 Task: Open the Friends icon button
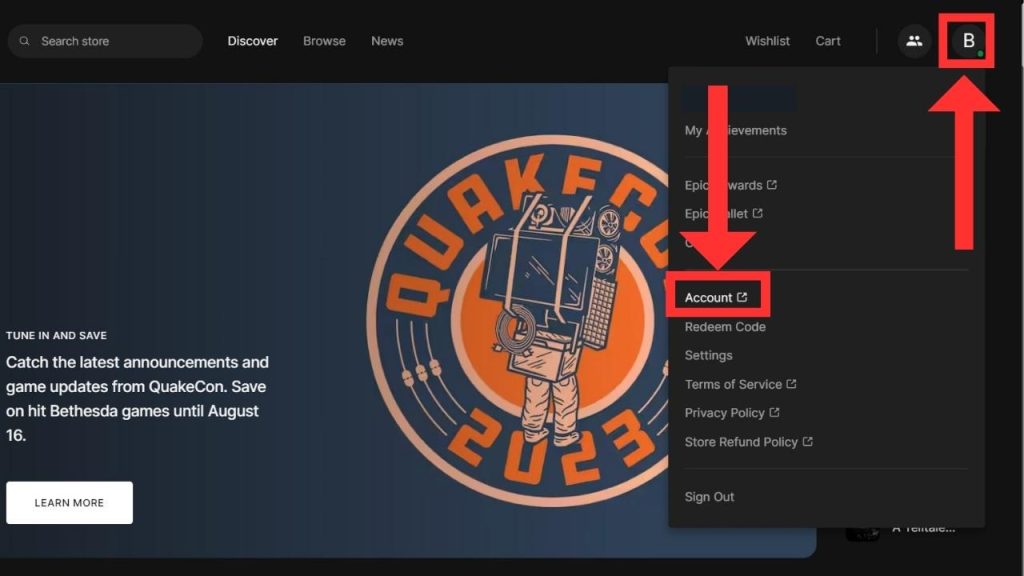click(914, 41)
